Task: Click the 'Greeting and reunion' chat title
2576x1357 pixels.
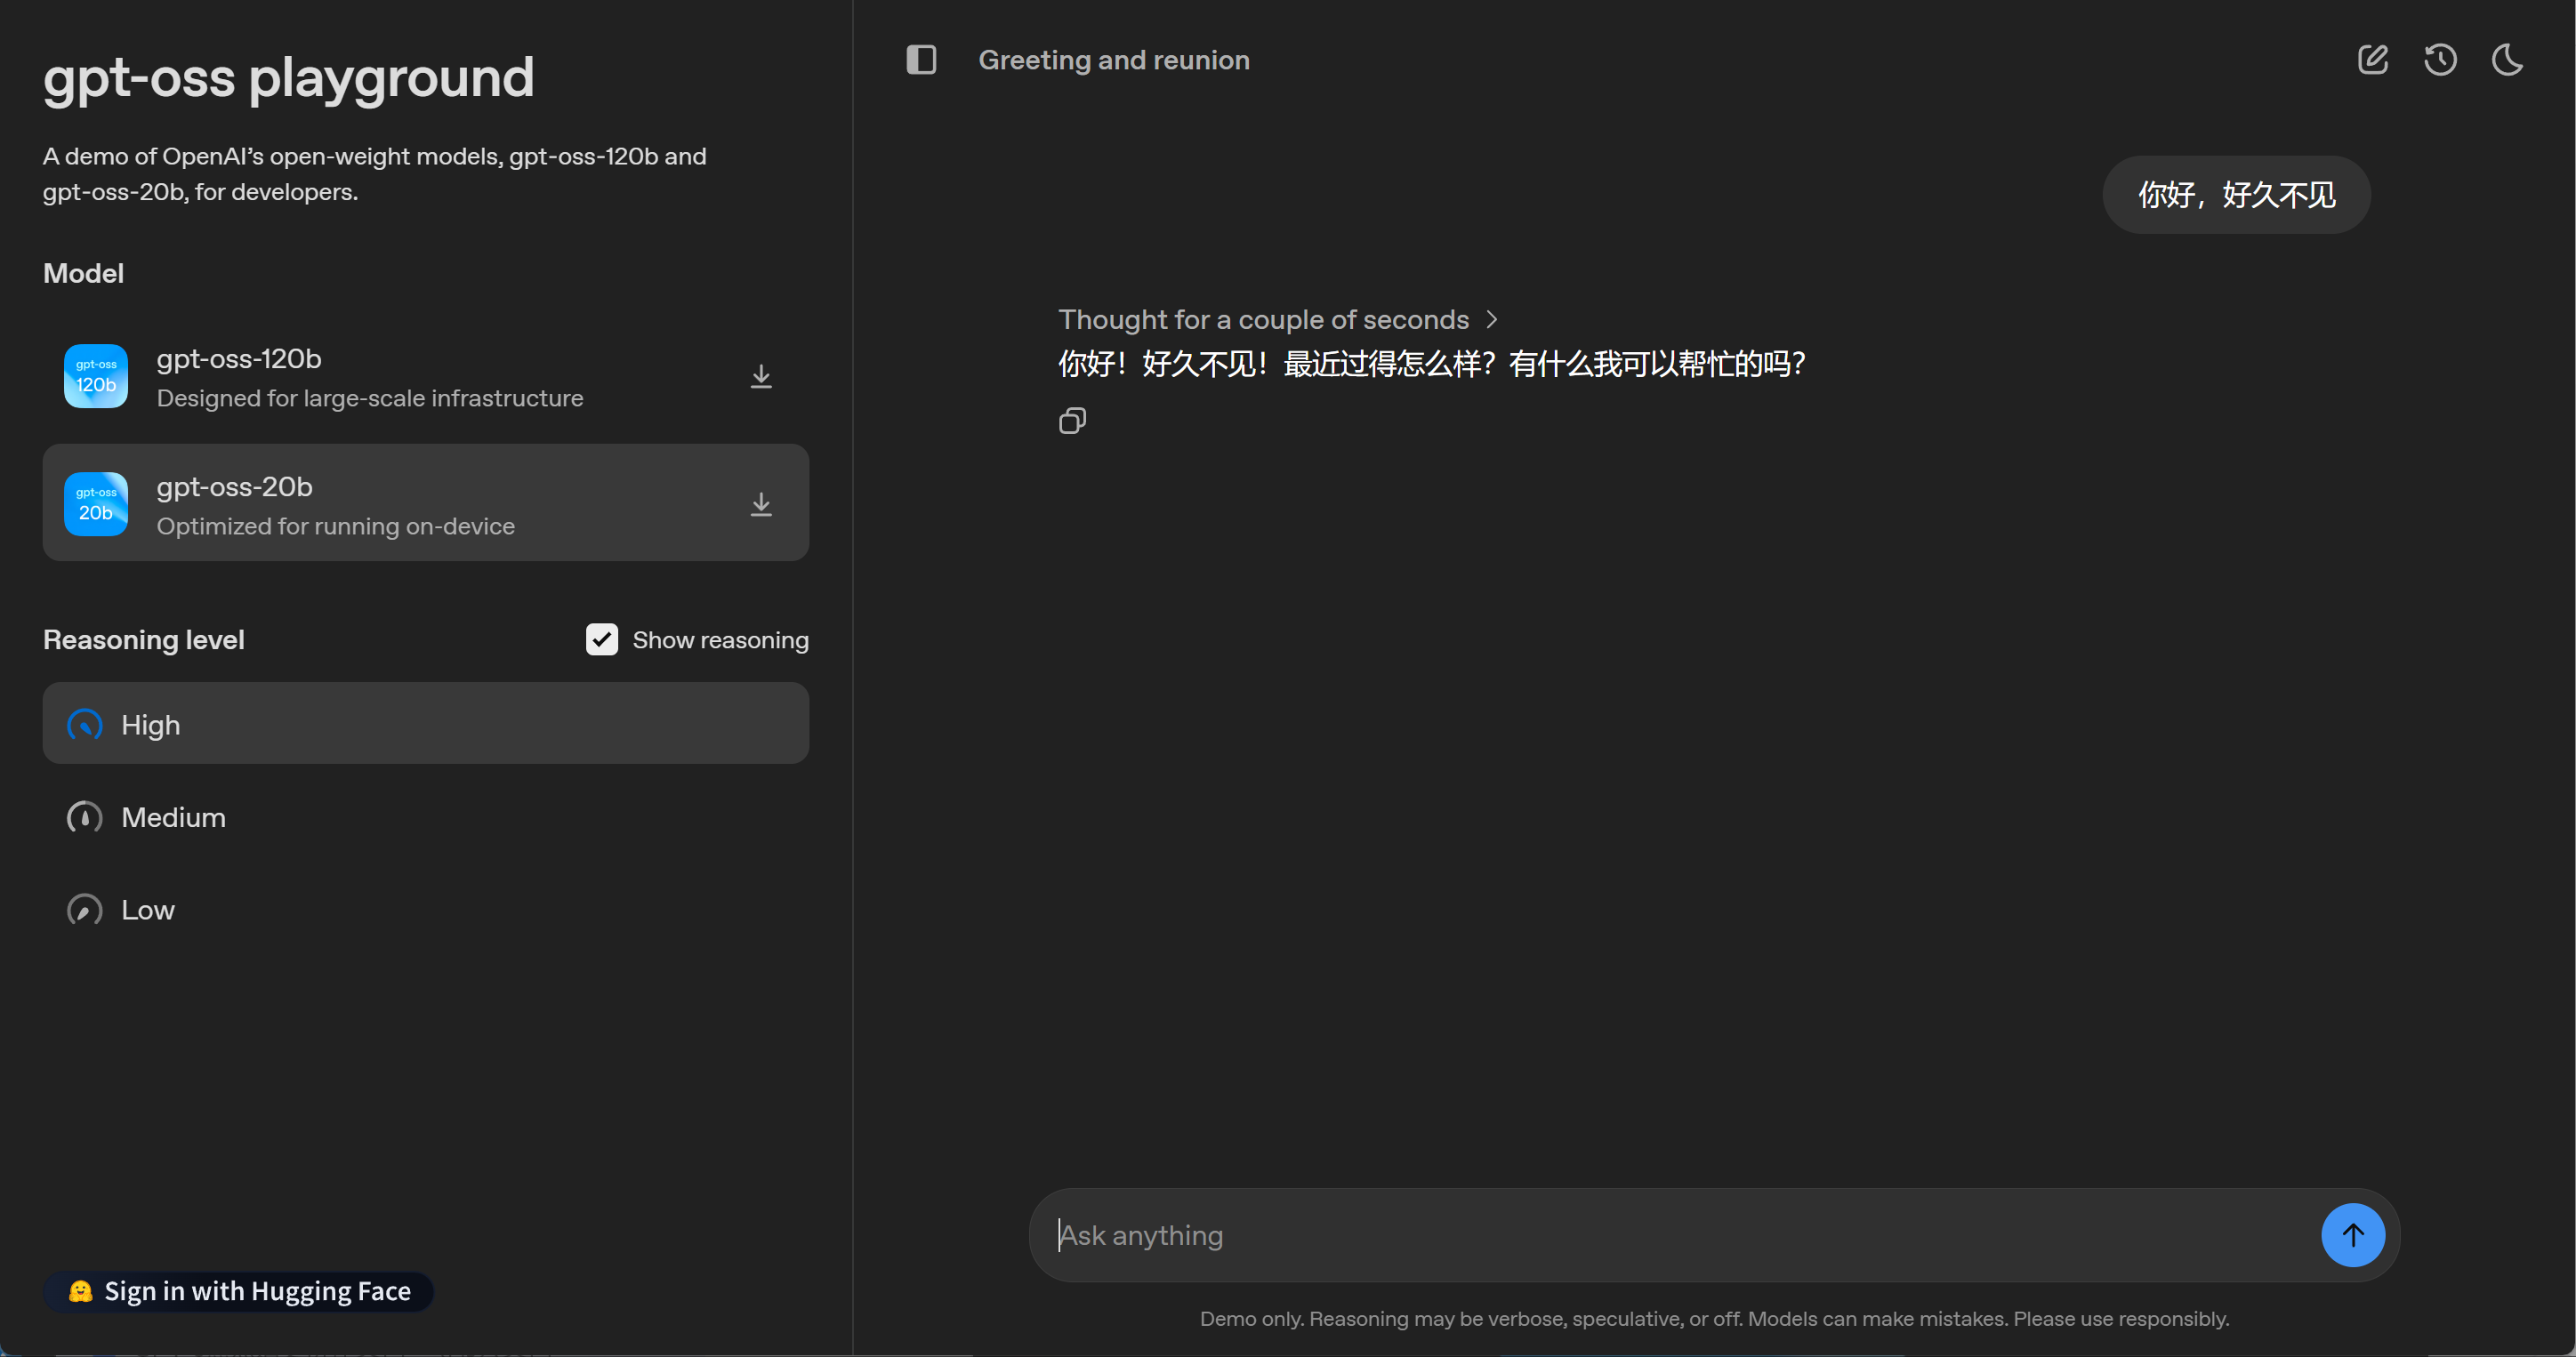Action: pyautogui.click(x=1114, y=60)
